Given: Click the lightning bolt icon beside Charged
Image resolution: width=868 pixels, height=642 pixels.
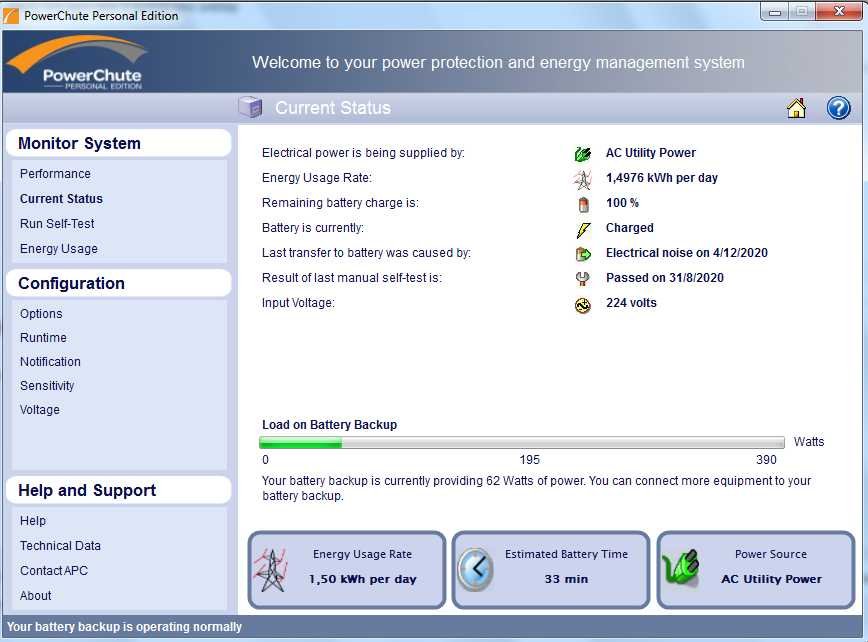Looking at the screenshot, I should pos(583,229).
